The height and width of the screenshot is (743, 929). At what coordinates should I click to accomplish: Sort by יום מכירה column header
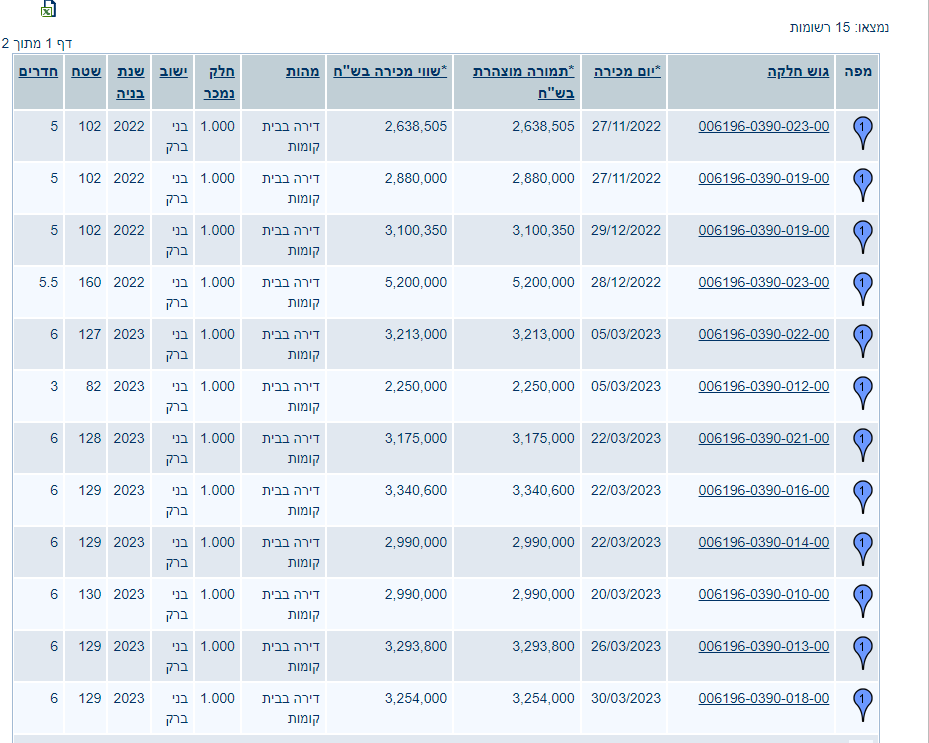[627, 71]
